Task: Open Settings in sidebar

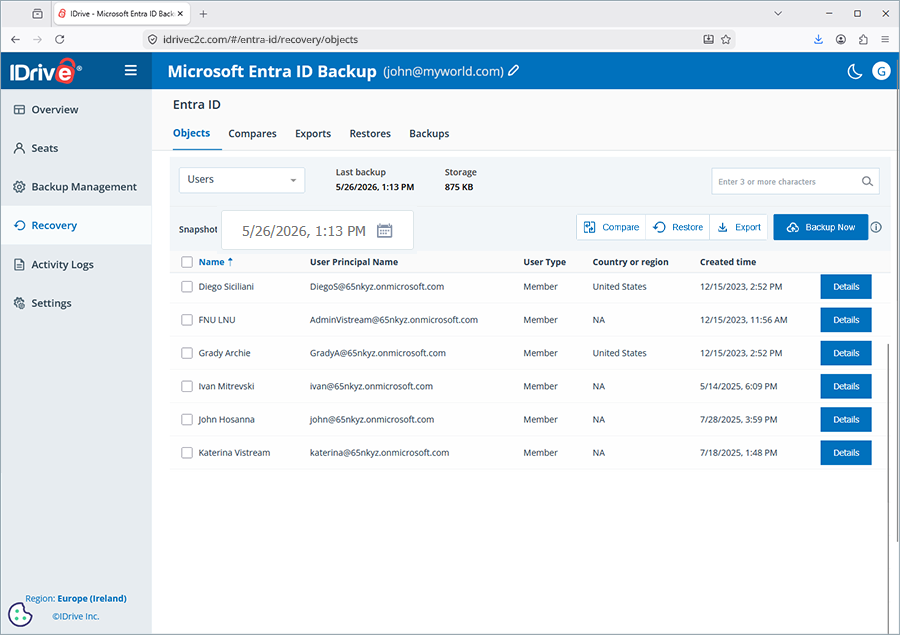Action: click(x=76, y=303)
